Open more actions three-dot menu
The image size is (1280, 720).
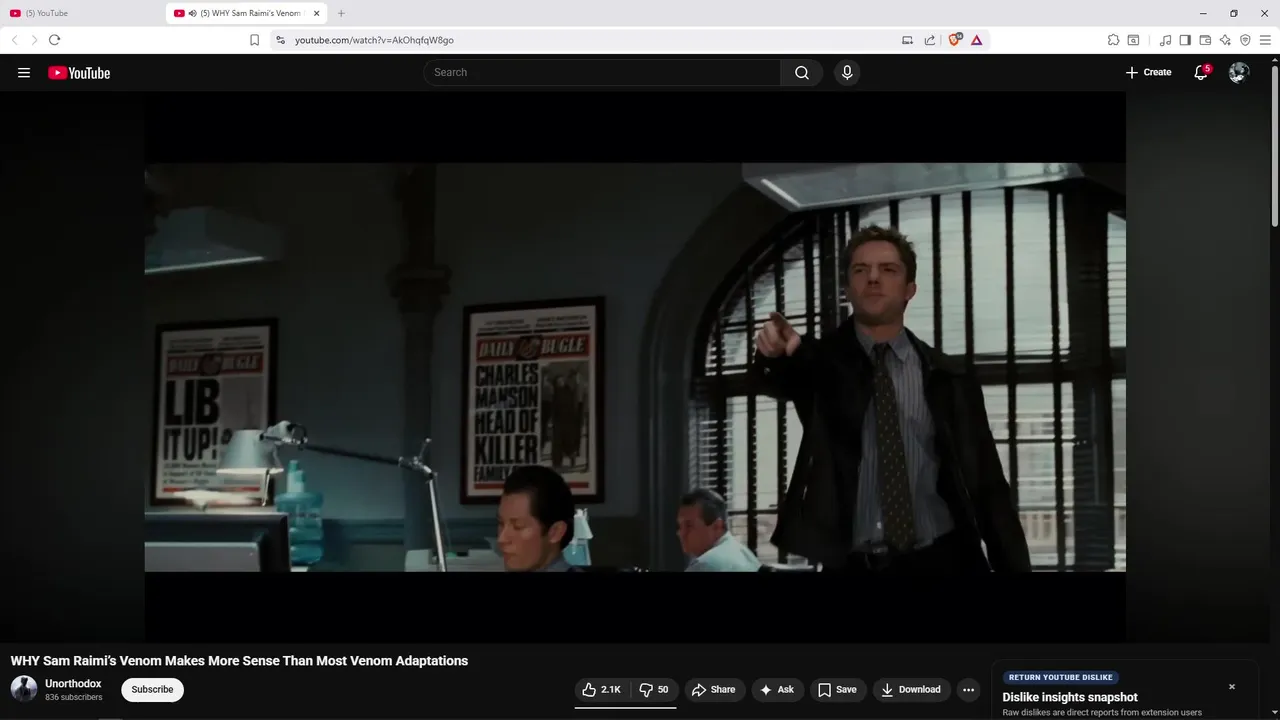click(968, 689)
